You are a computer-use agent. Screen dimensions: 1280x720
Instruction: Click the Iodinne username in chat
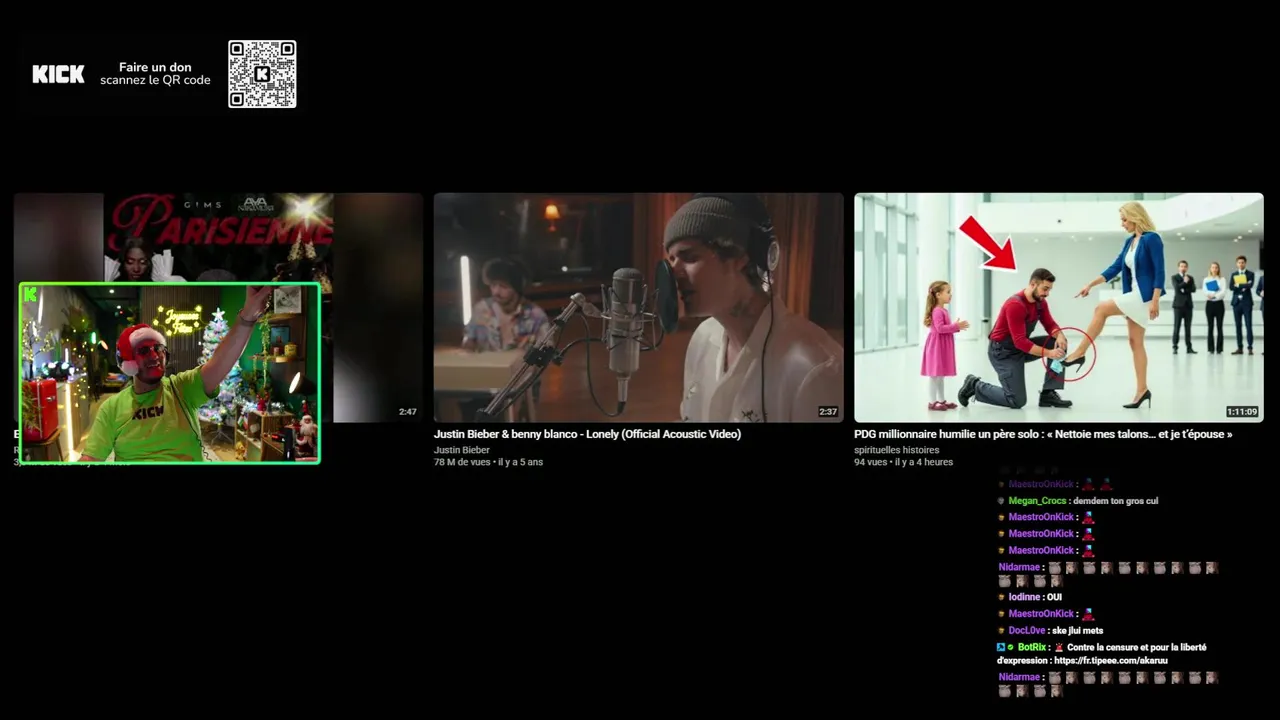pyautogui.click(x=1024, y=597)
